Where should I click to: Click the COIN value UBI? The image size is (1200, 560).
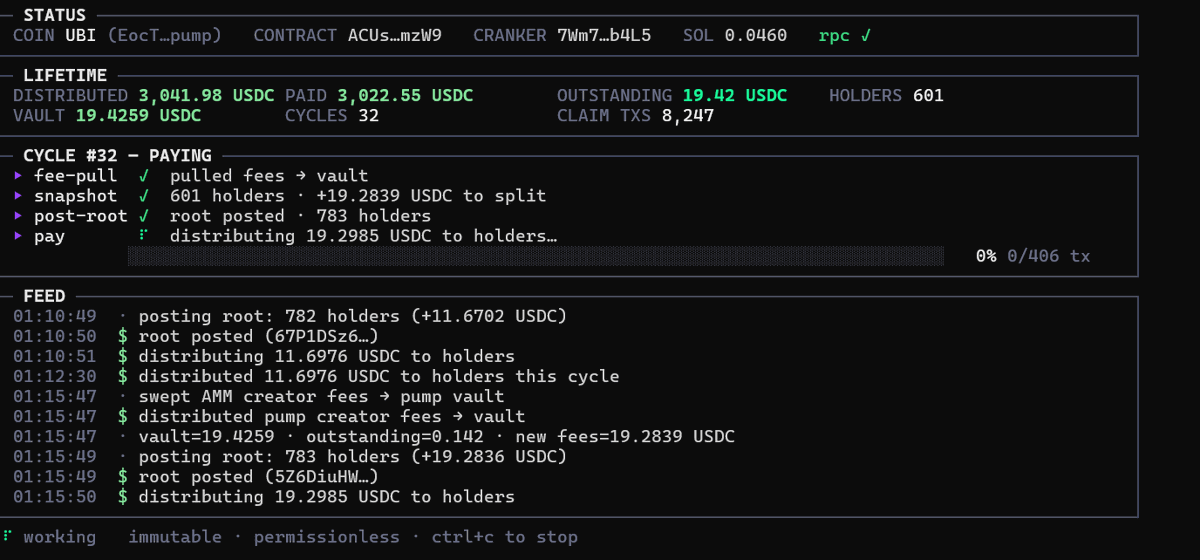(81, 35)
